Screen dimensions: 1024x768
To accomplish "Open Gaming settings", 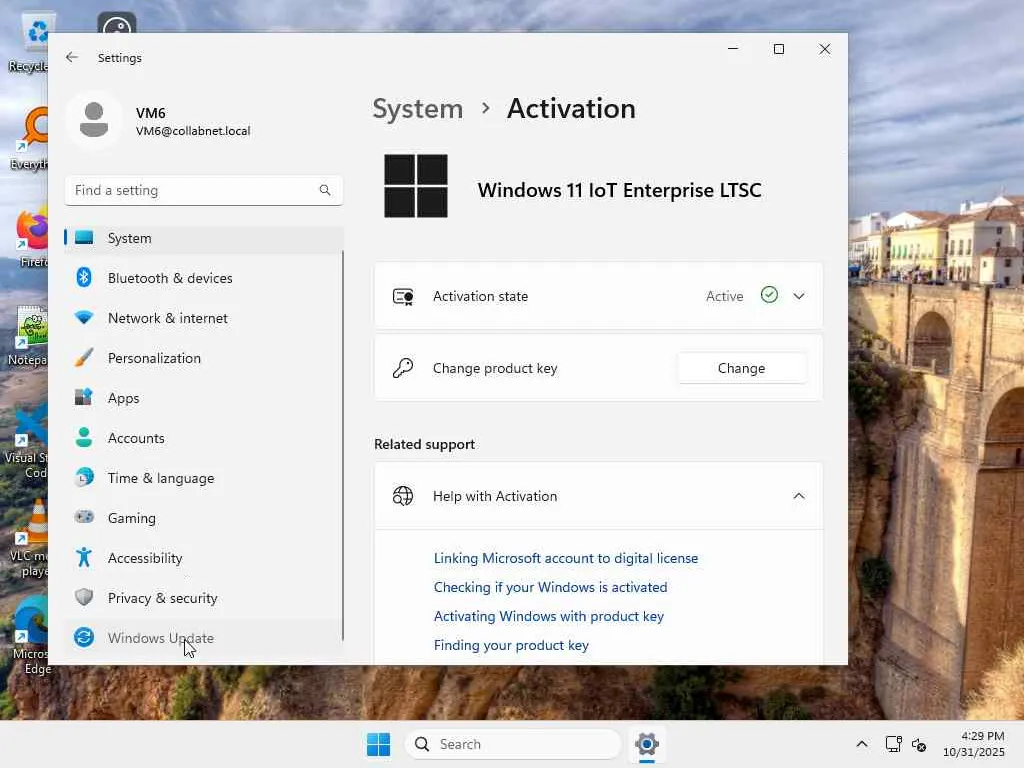I will [x=204, y=518].
